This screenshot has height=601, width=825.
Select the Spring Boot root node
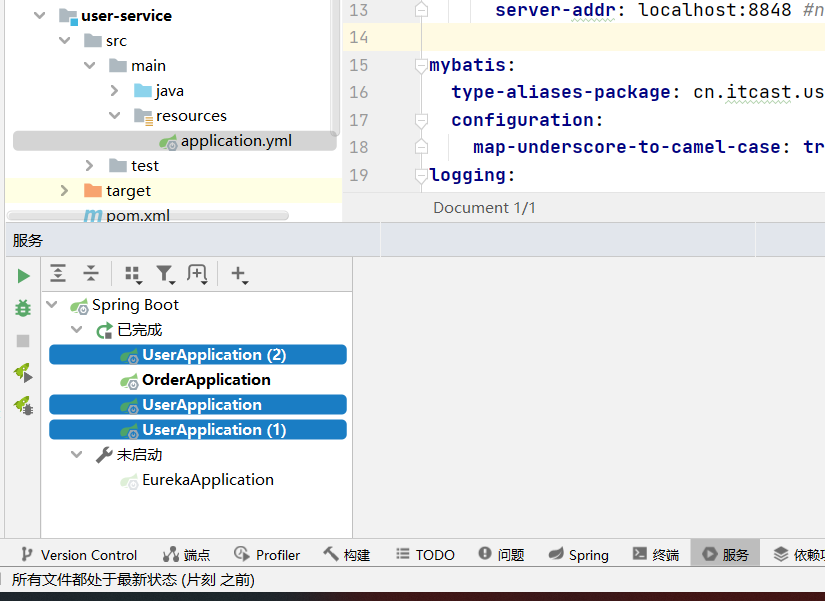(125, 305)
